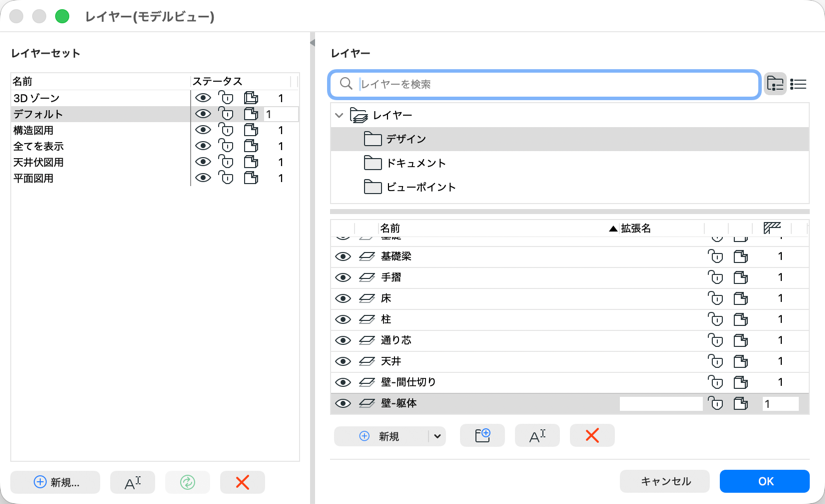Toggle visibility eye for 平面図用 layer set
This screenshot has width=825, height=504.
tap(203, 178)
